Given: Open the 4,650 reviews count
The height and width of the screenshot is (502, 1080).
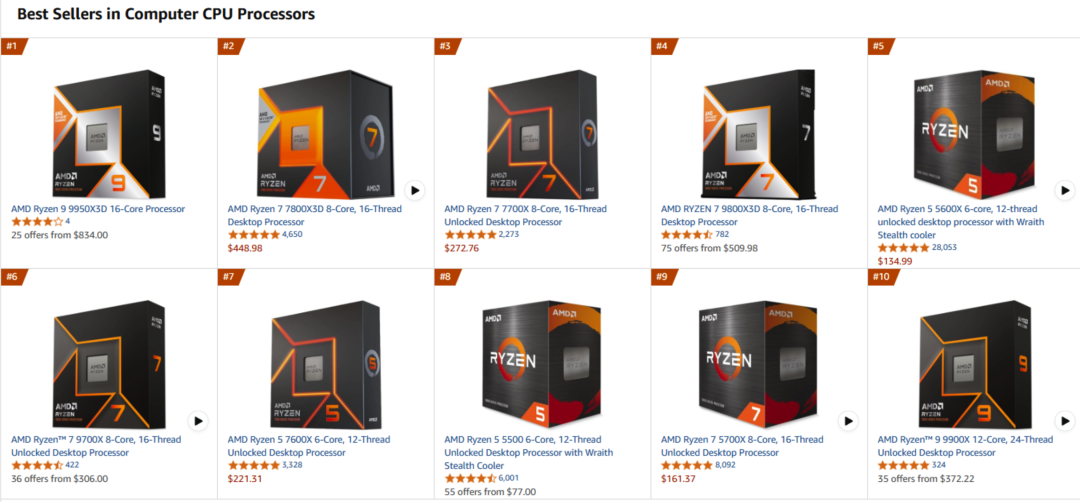Looking at the screenshot, I should (292, 235).
